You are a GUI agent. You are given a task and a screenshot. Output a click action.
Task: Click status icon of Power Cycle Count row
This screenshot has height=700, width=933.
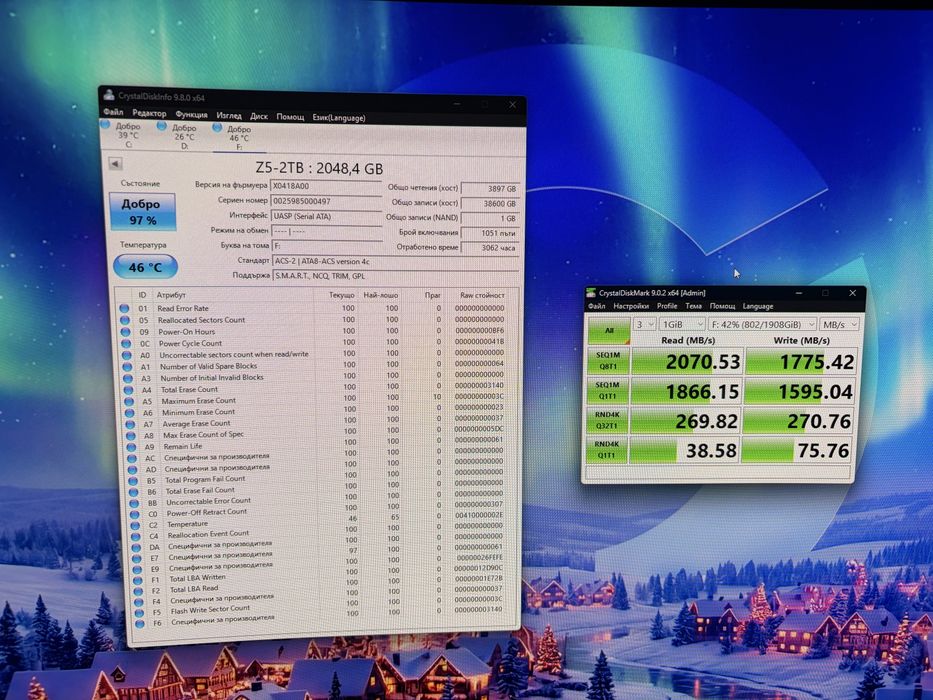click(x=126, y=343)
